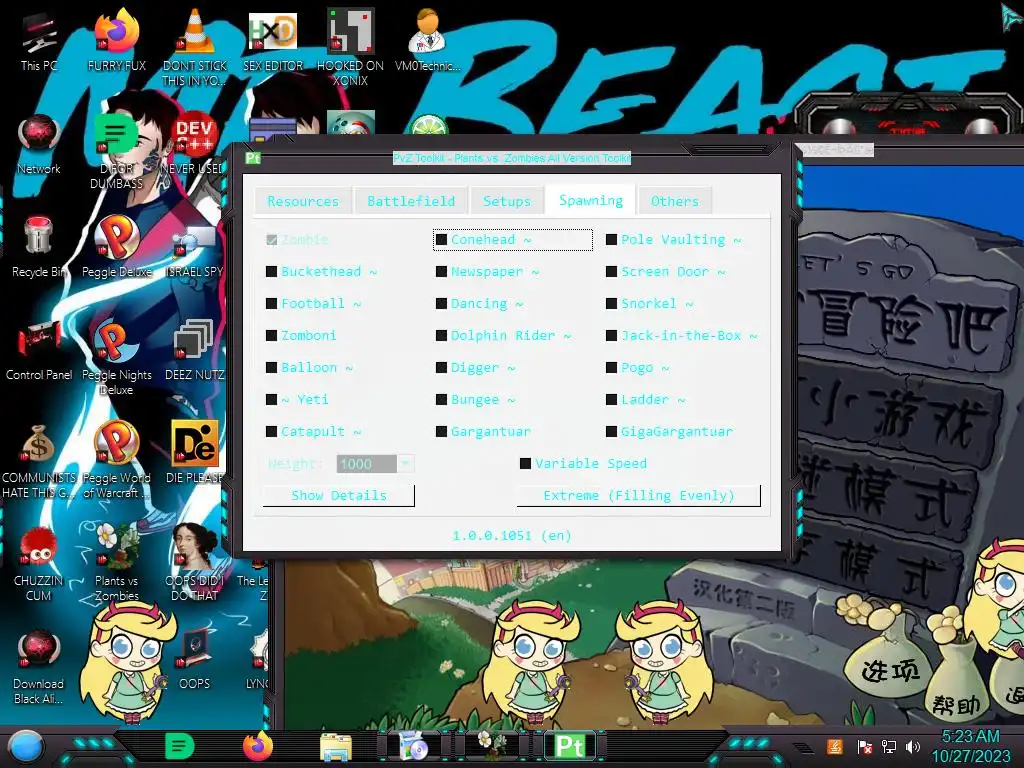The width and height of the screenshot is (1024, 768).
Task: Check the Yeti zombie option
Action: pyautogui.click(x=272, y=400)
